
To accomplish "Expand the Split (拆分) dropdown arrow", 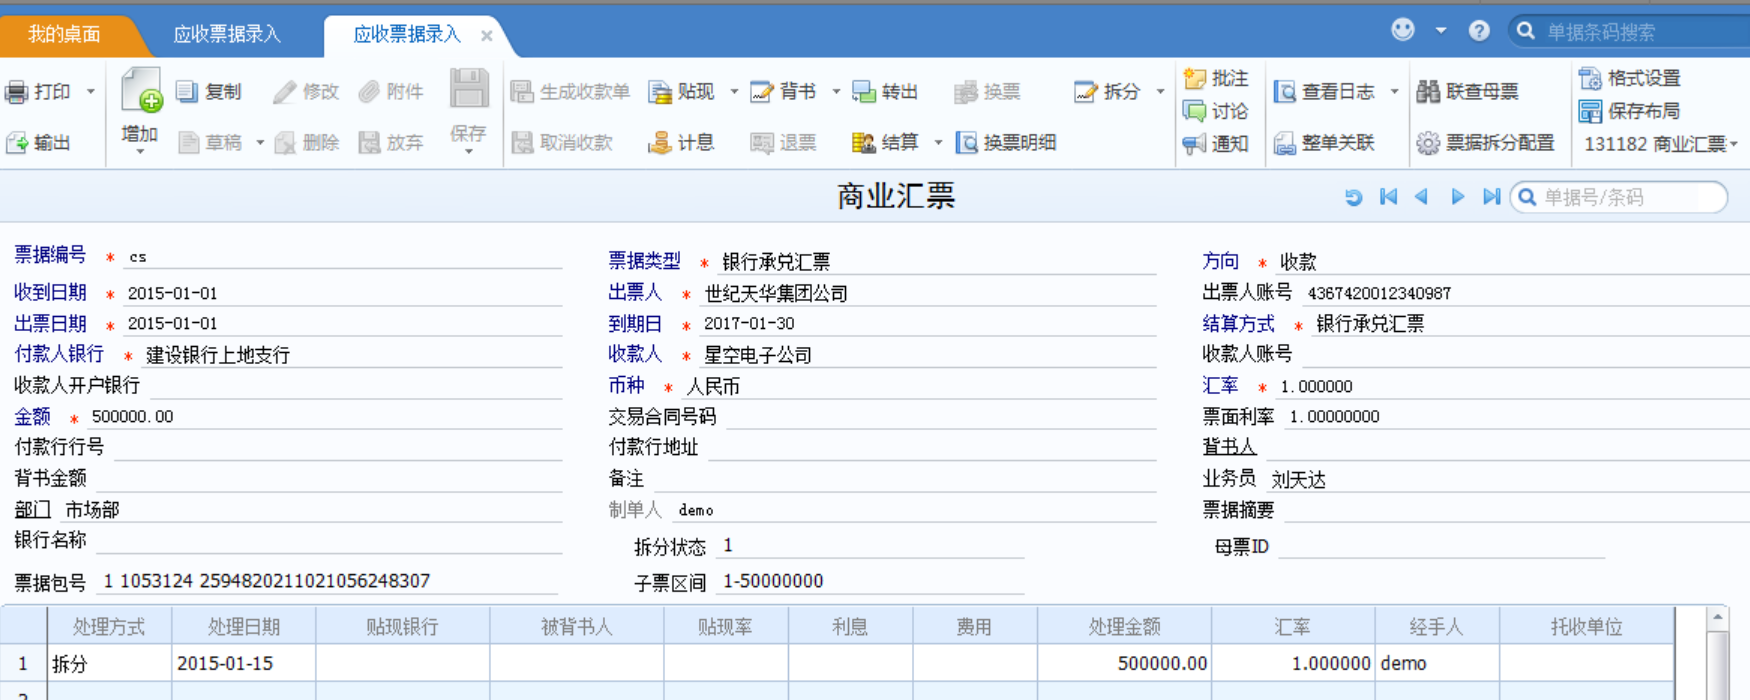I will pos(1160,92).
